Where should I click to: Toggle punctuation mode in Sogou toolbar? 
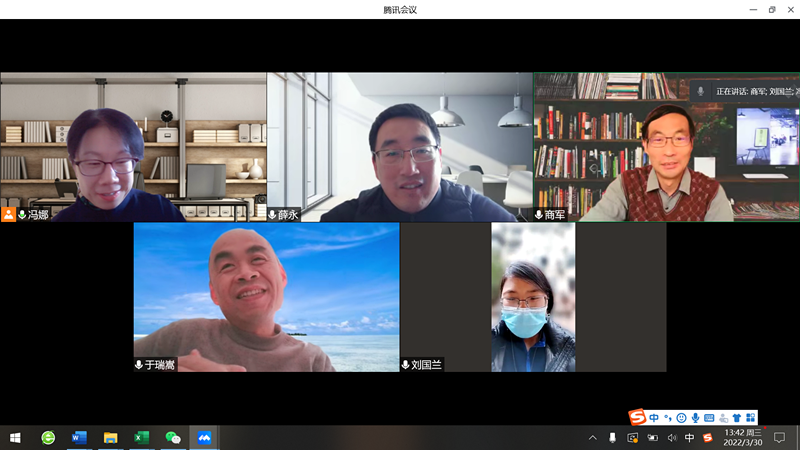click(x=667, y=417)
